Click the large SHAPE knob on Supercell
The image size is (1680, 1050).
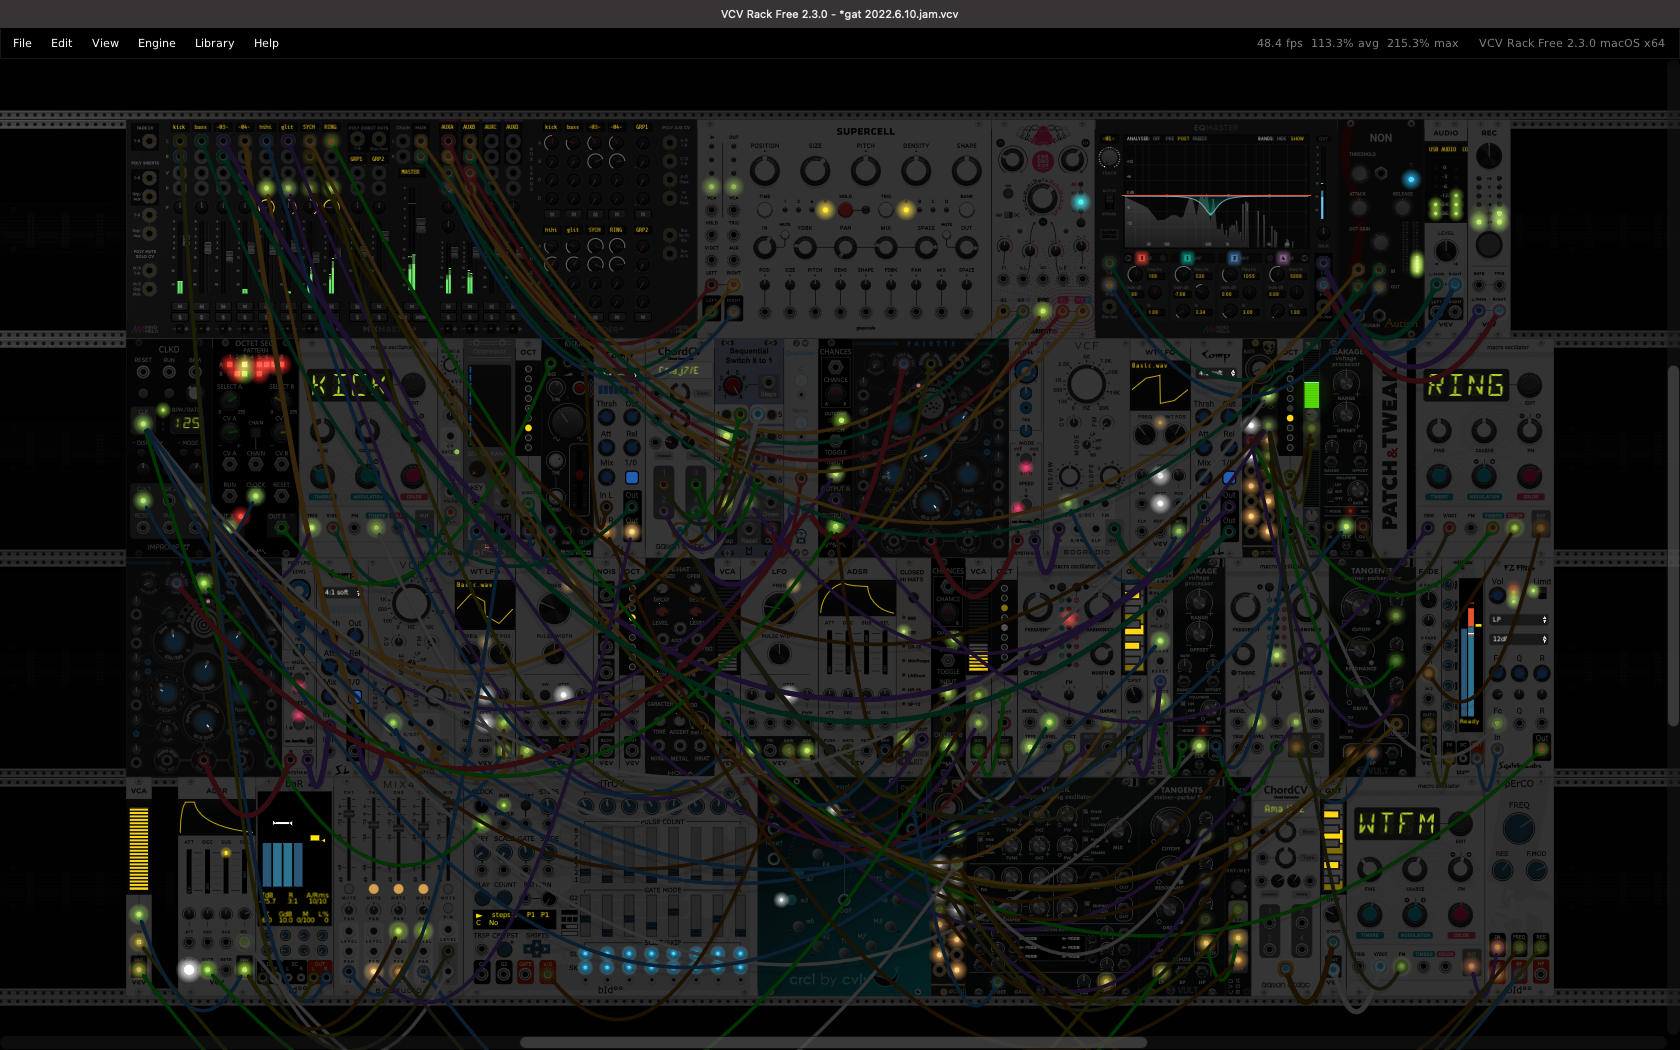pyautogui.click(x=966, y=170)
